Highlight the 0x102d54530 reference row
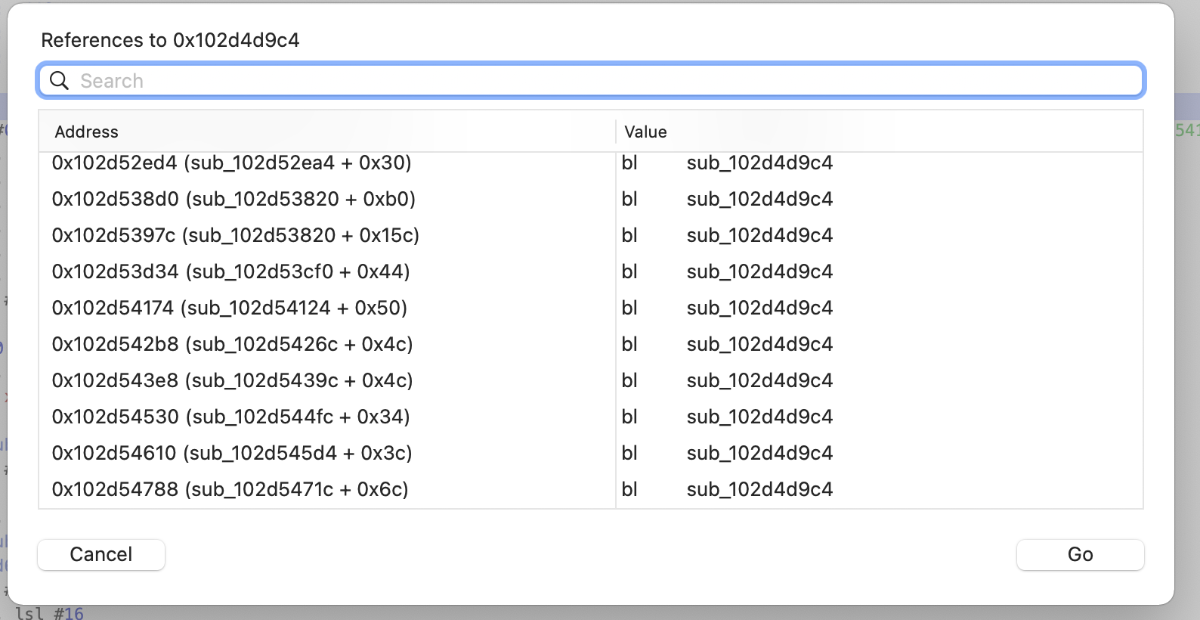Screen dimensions: 1200x620 231,416
